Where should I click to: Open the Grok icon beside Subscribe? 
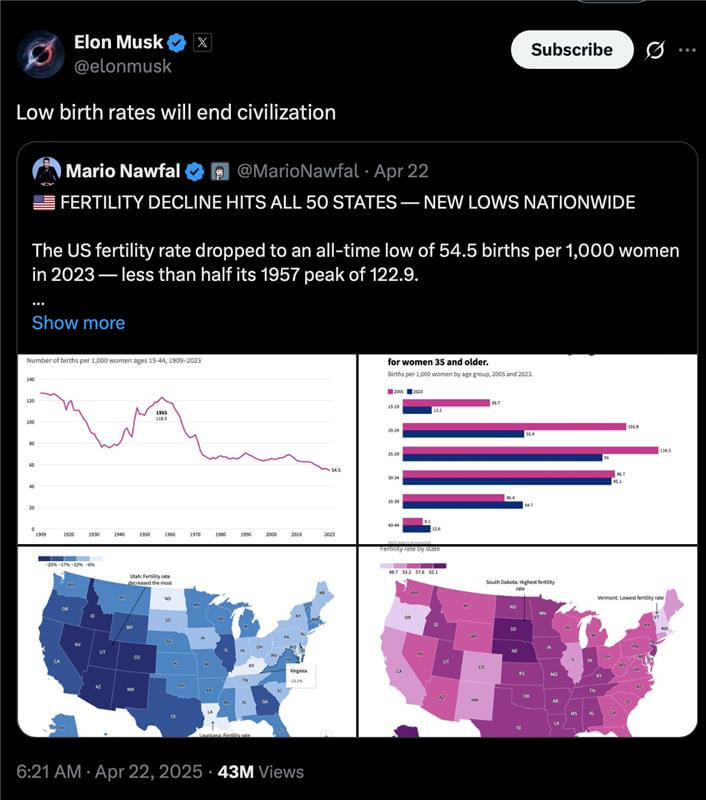coord(655,49)
